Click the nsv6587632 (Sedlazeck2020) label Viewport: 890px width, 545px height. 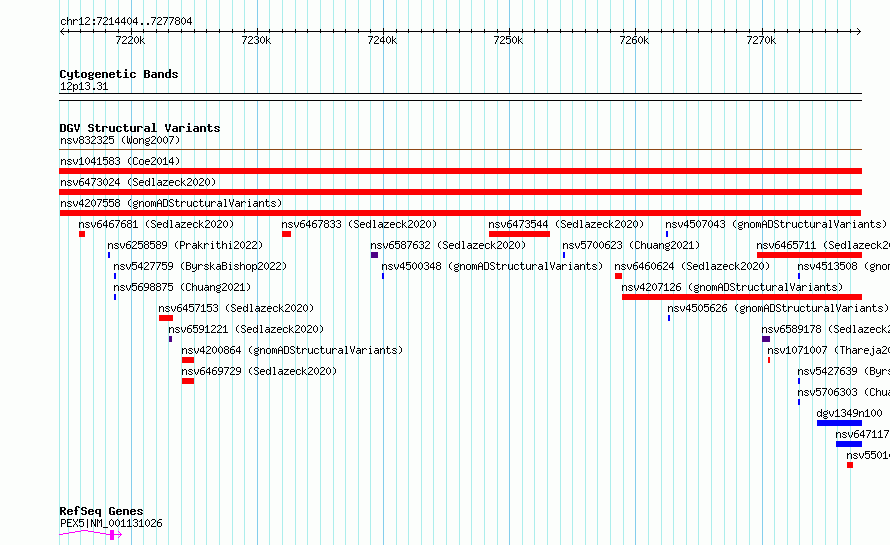coord(448,245)
